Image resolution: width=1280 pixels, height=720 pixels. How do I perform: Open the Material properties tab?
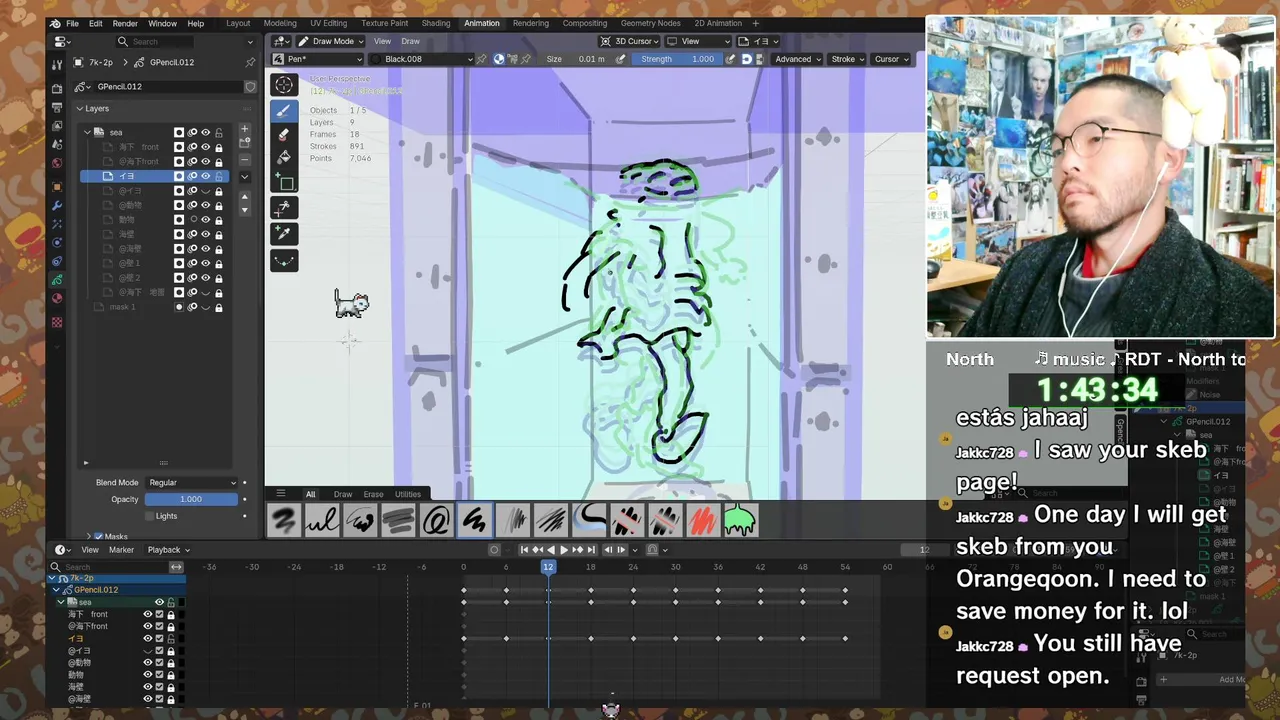pyautogui.click(x=57, y=298)
